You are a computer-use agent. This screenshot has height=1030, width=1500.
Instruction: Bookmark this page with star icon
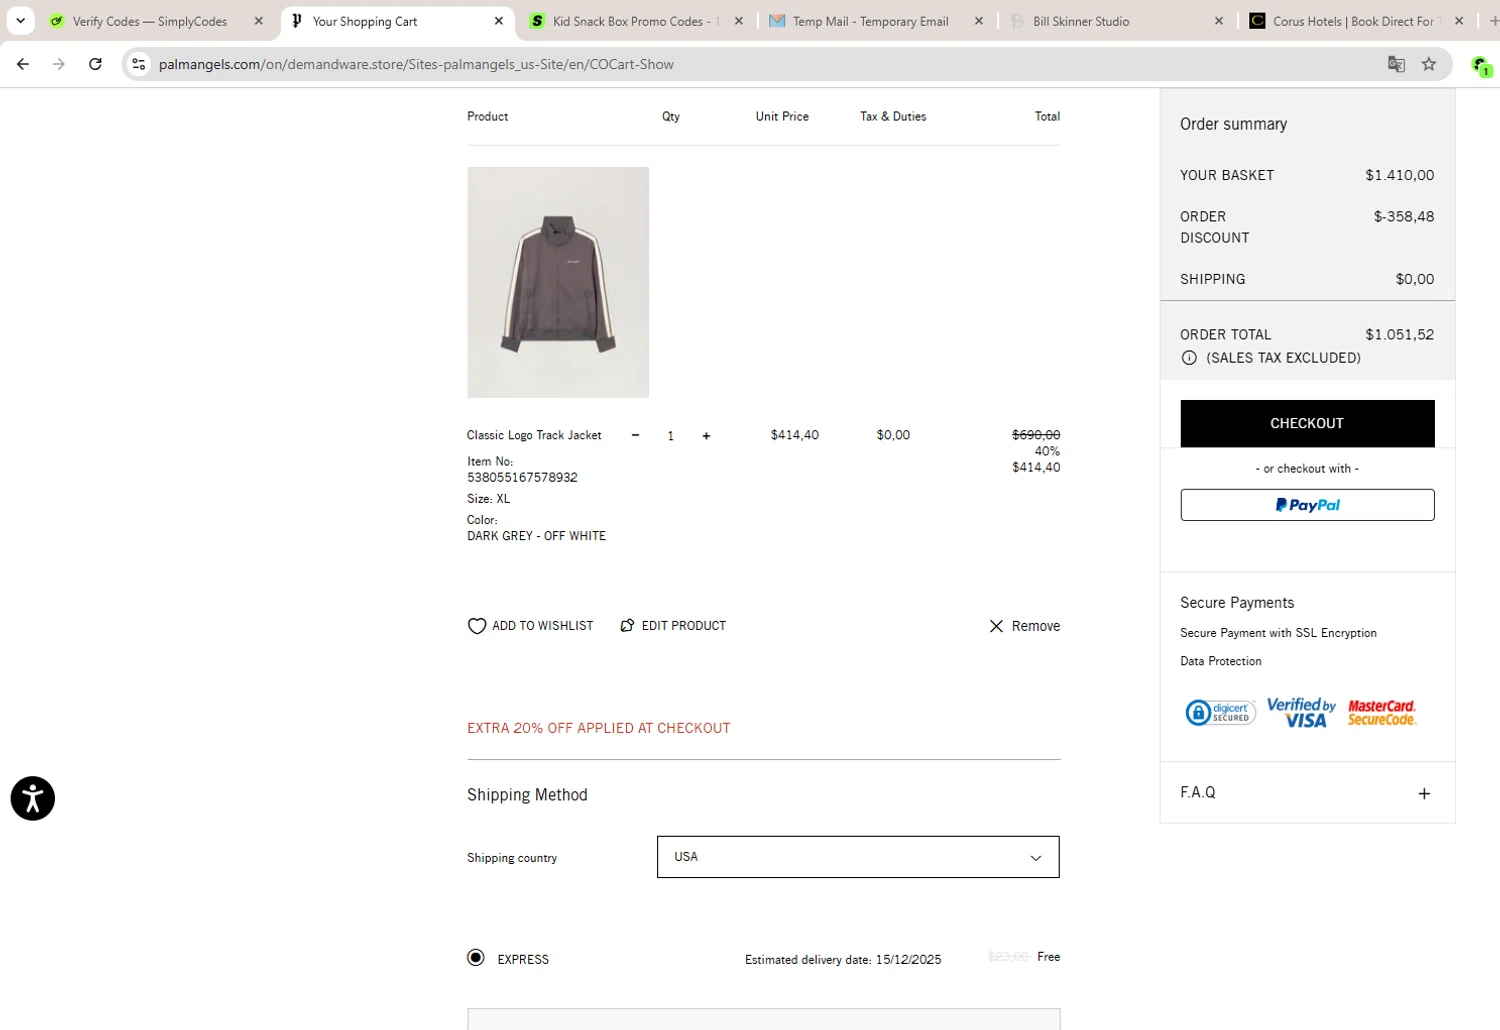1429,64
